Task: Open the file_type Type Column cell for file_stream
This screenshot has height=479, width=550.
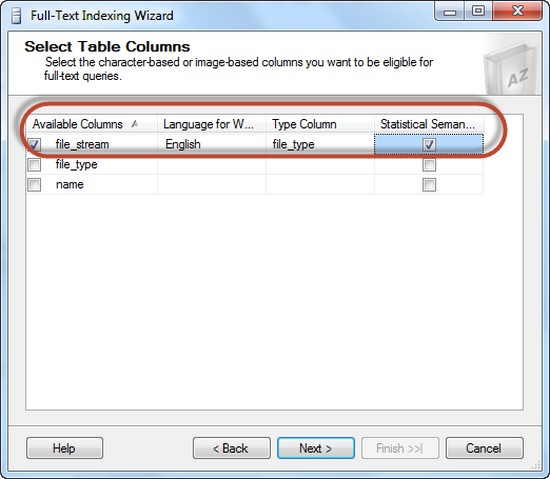Action: click(x=320, y=144)
